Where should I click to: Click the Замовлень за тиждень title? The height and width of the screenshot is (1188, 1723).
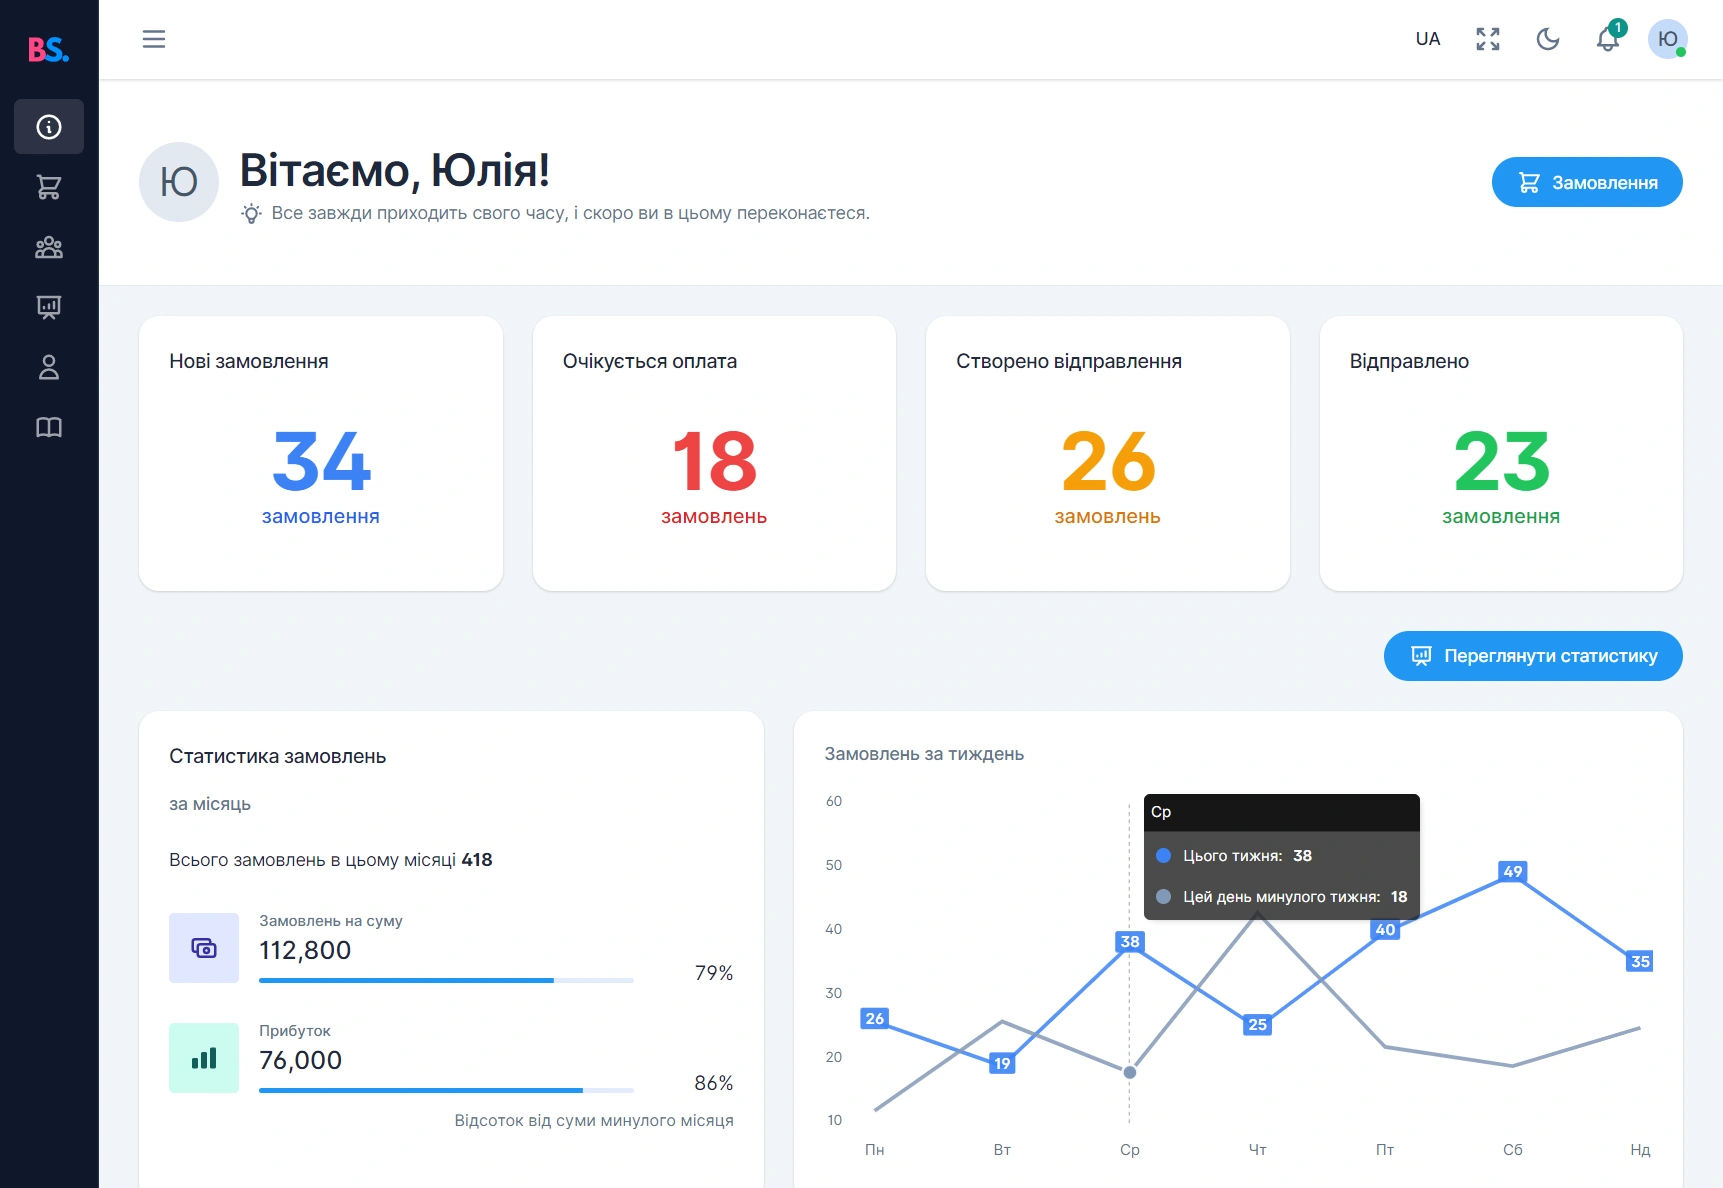click(x=924, y=754)
